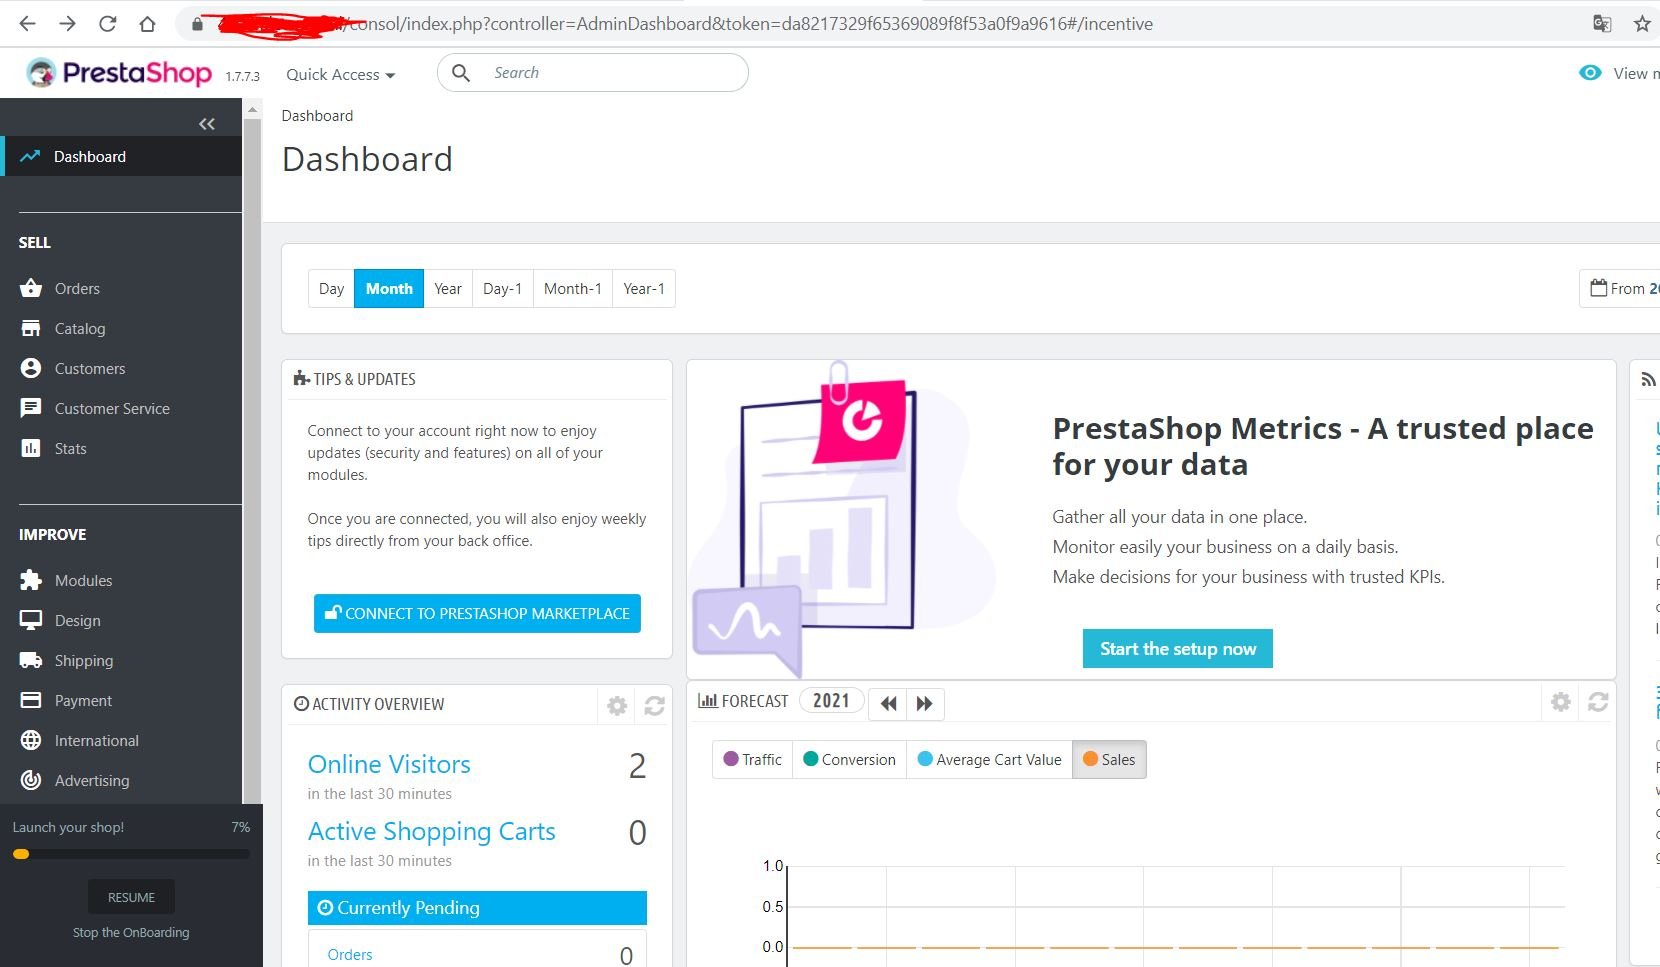Click the Orders basket icon
This screenshot has height=967, width=1660.
click(31, 288)
